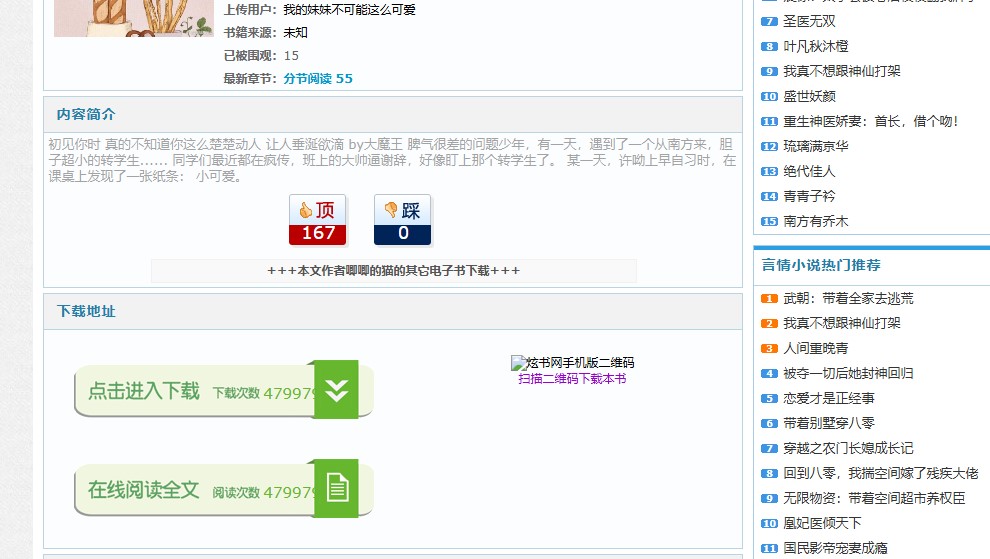Open novel 无限物资：带着空间超市养权臣
The height and width of the screenshot is (559, 990).
click(874, 498)
